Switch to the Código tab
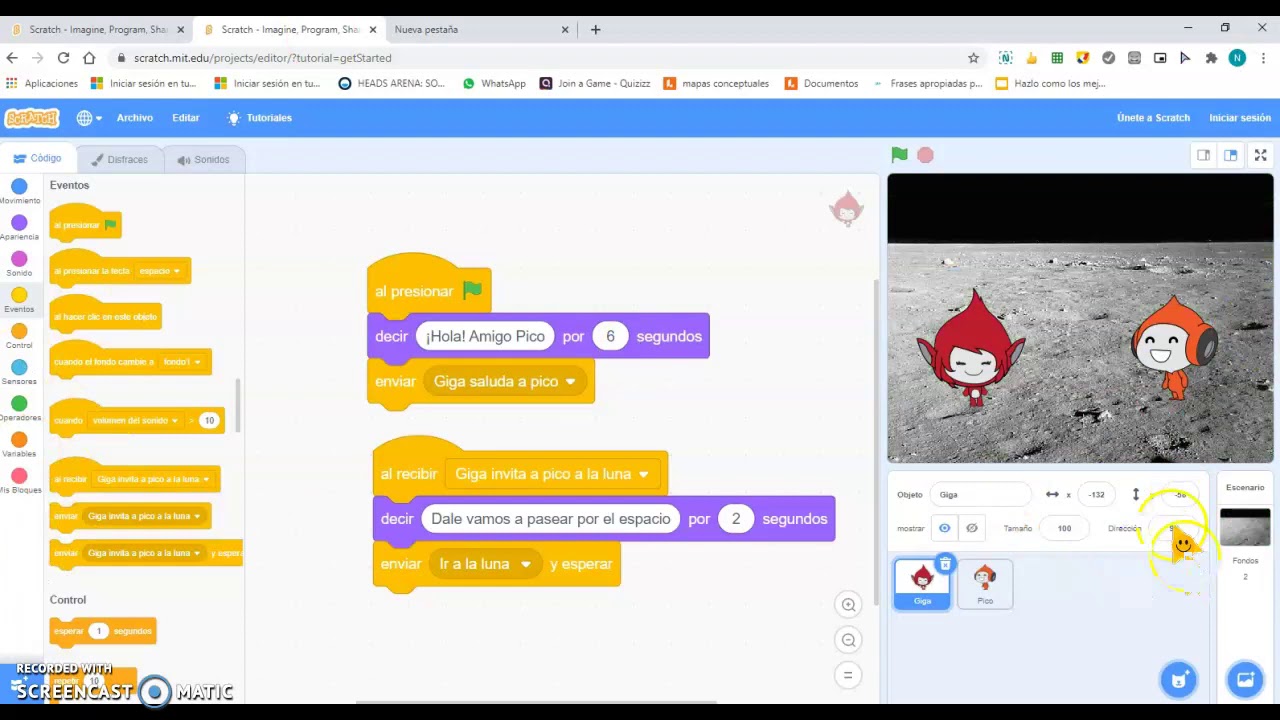Image resolution: width=1280 pixels, height=720 pixels. click(38, 159)
